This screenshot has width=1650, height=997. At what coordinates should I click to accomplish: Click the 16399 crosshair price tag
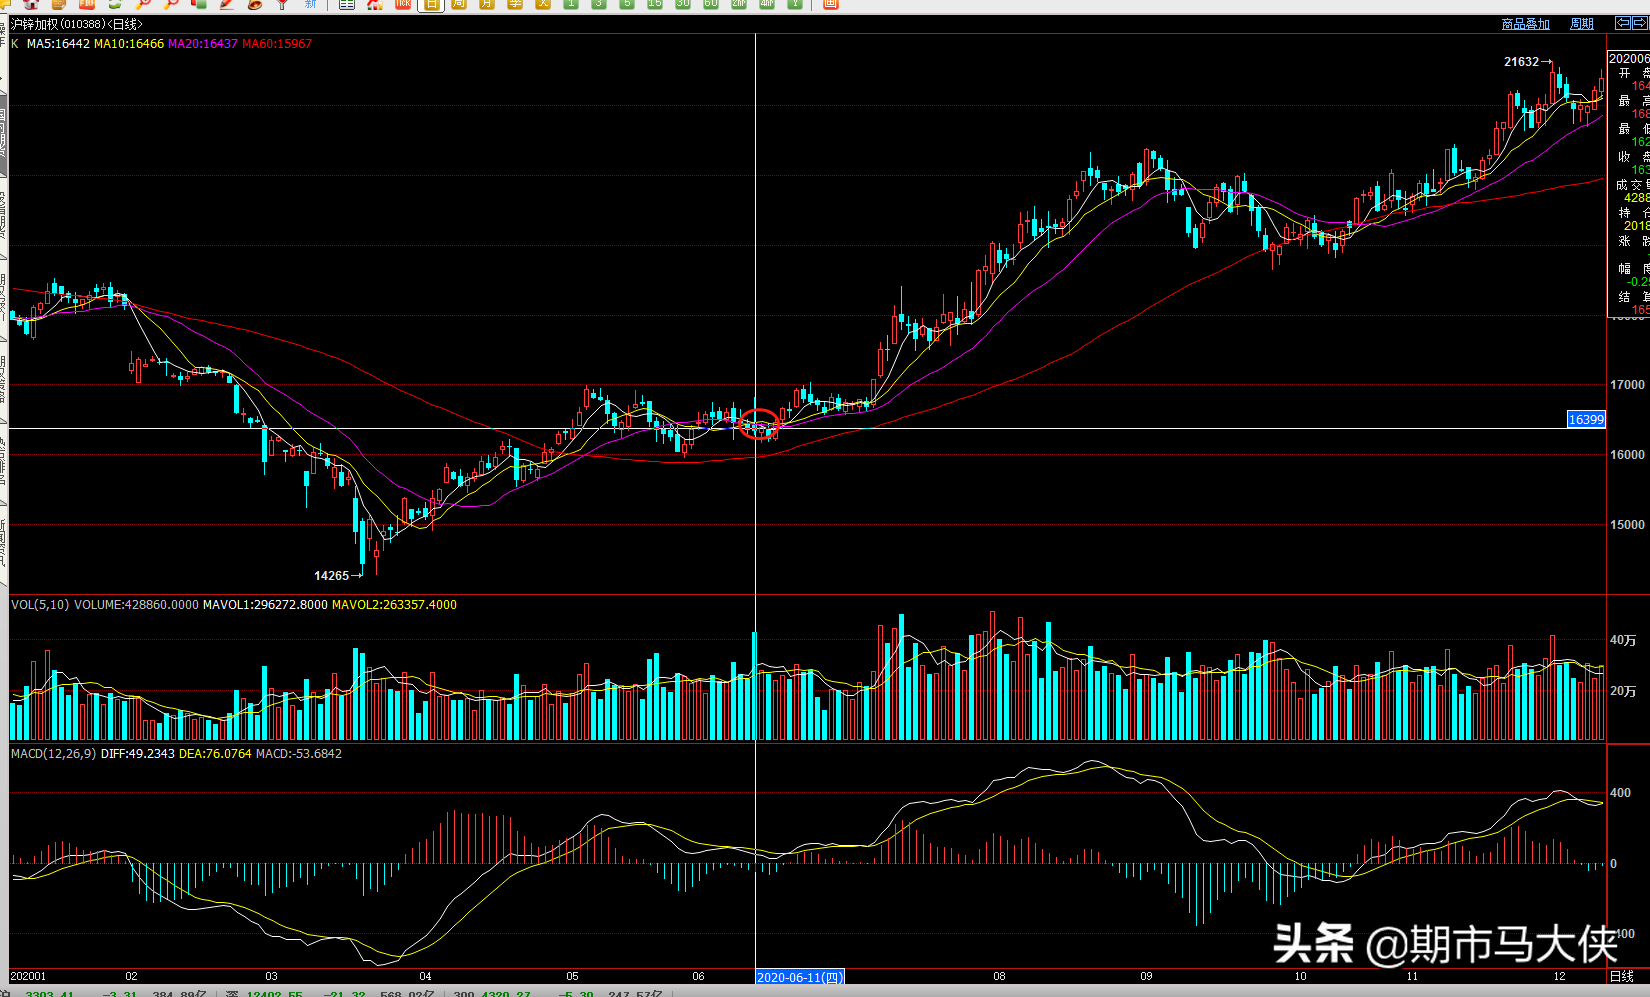click(x=1586, y=420)
